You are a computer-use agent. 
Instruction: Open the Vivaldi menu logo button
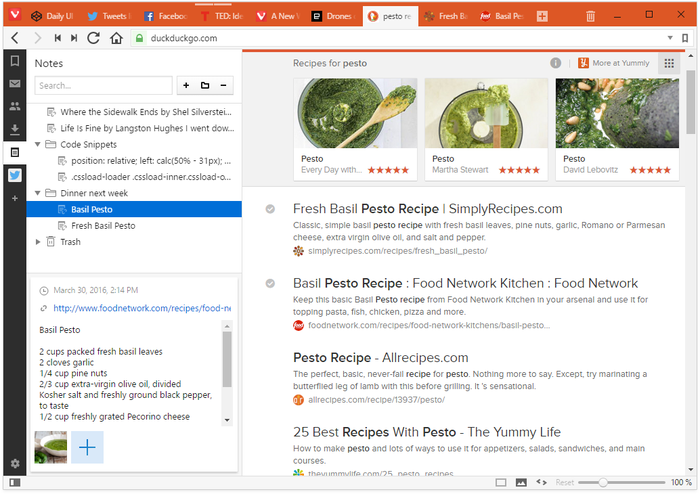tap(15, 15)
